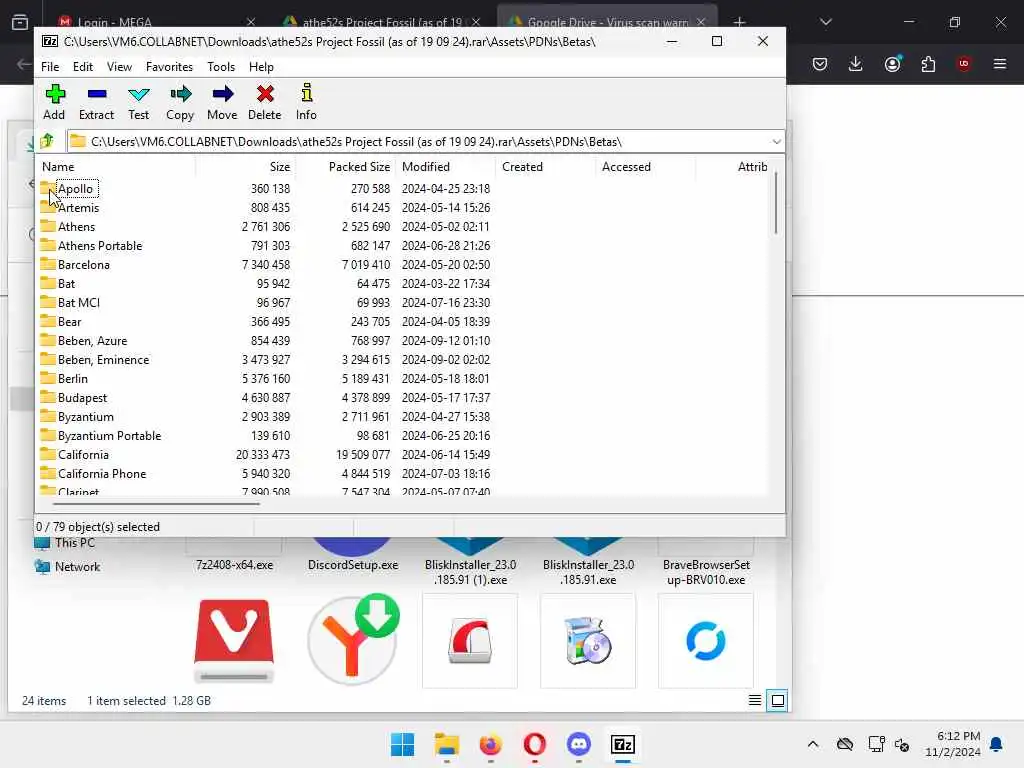1024x768 pixels.
Task: Open the Tools menu
Action: (221, 67)
